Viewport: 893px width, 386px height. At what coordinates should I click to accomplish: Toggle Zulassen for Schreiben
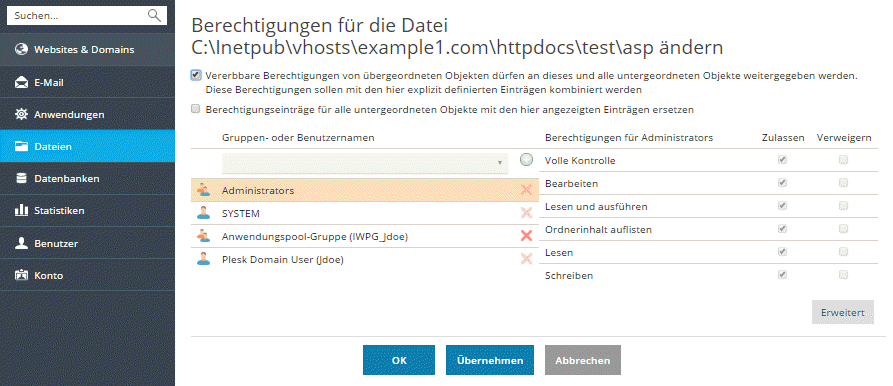(783, 274)
